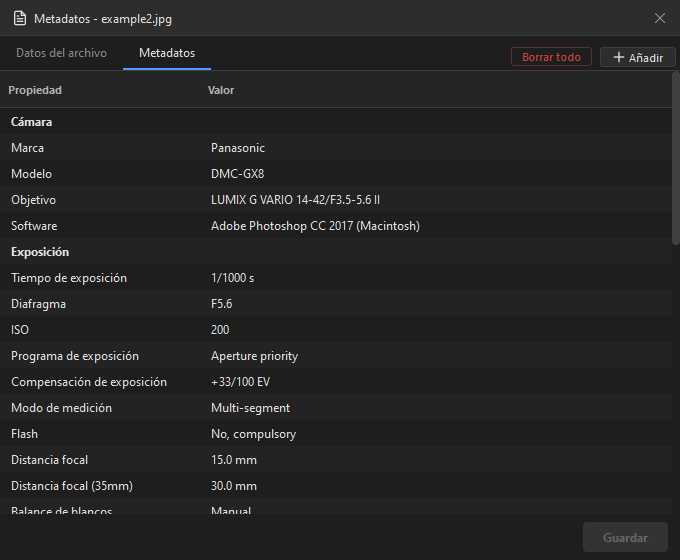The width and height of the screenshot is (680, 560).
Task: Click the +33/100 EV value
Action: 240,382
